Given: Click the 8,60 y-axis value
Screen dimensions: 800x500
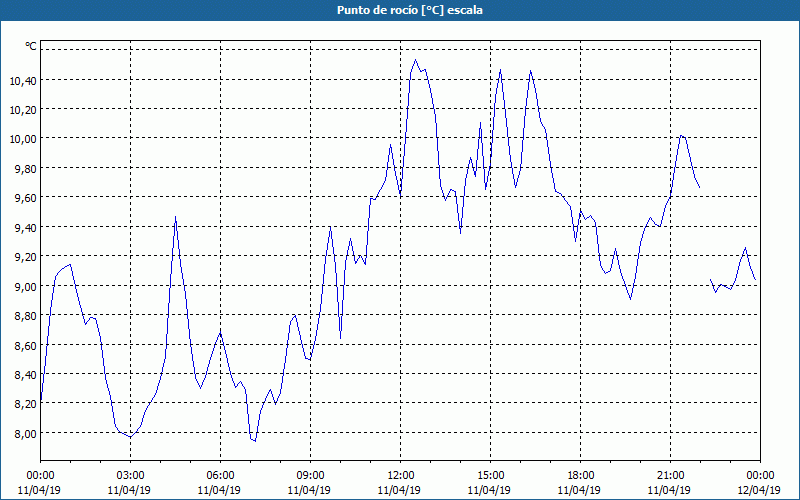Looking at the screenshot, I should click(x=26, y=345).
